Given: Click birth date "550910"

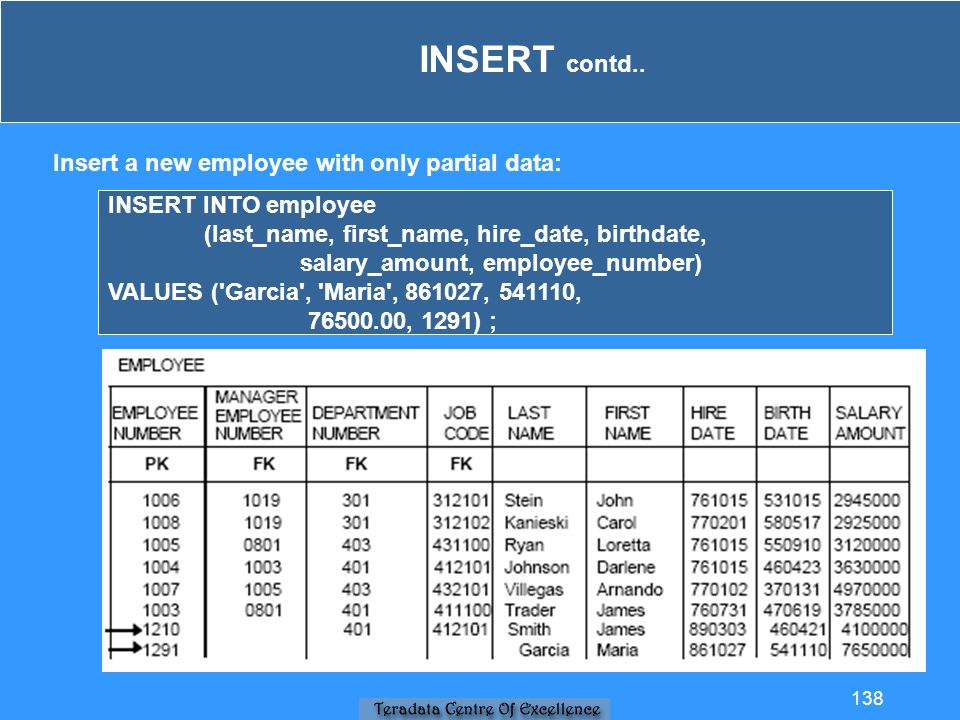Looking at the screenshot, I should click(792, 545).
